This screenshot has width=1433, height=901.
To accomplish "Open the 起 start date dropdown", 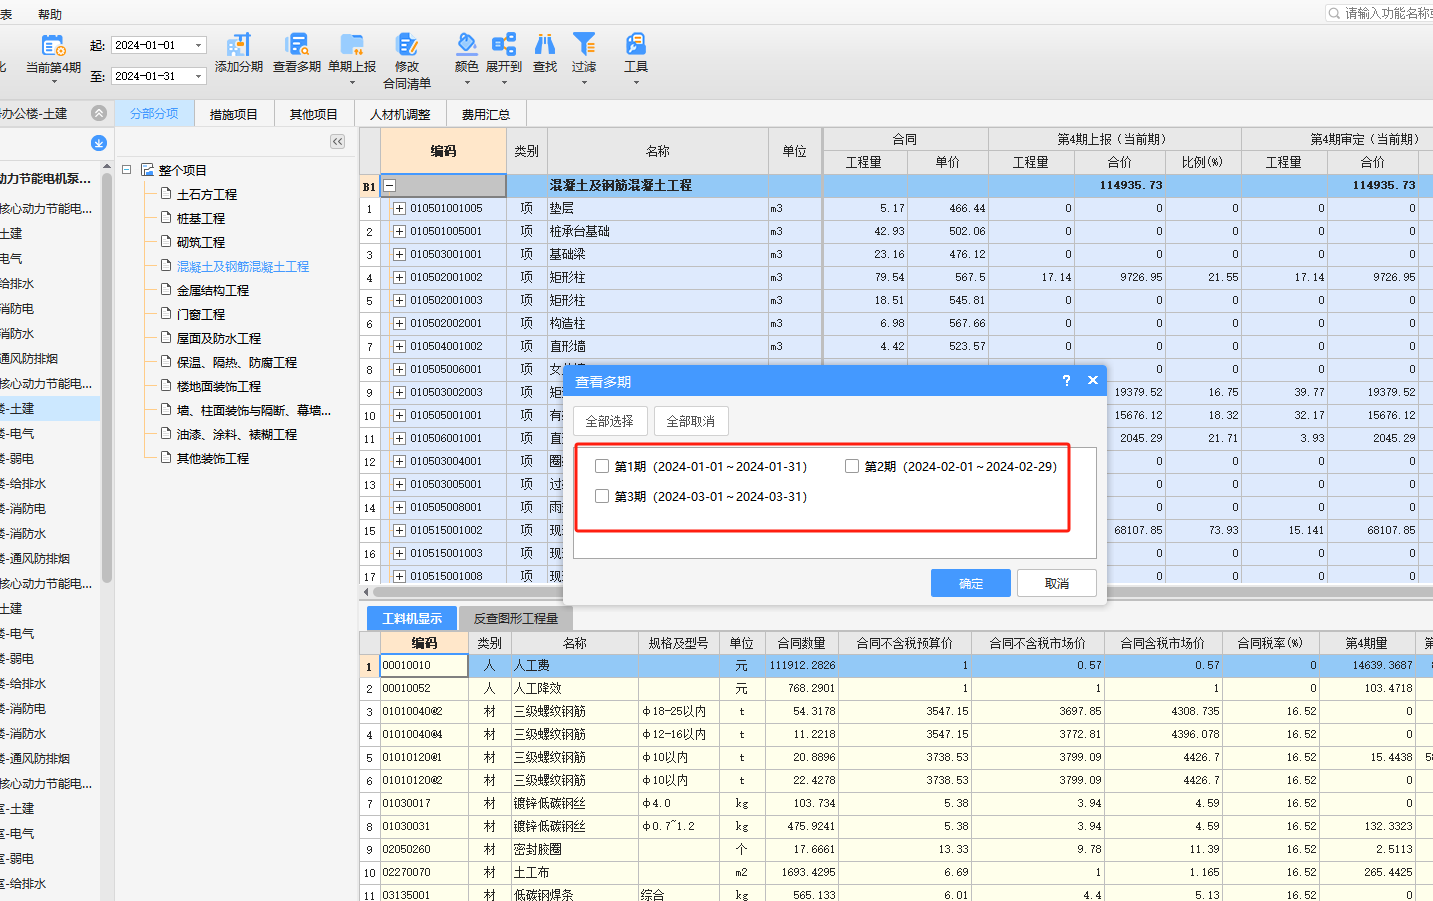I will (x=199, y=45).
